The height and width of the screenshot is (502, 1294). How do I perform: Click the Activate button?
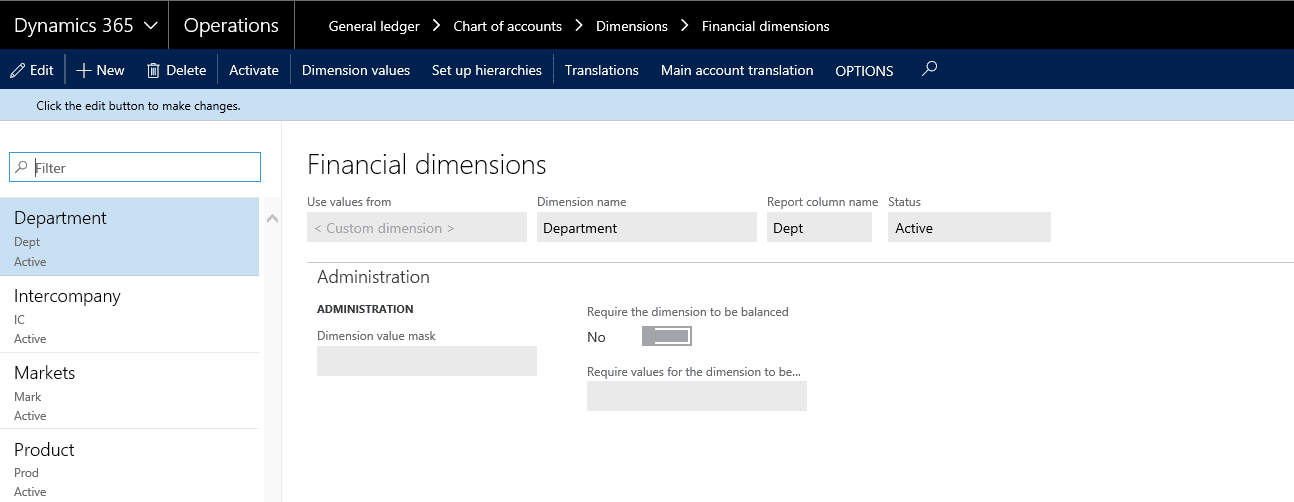pos(254,70)
